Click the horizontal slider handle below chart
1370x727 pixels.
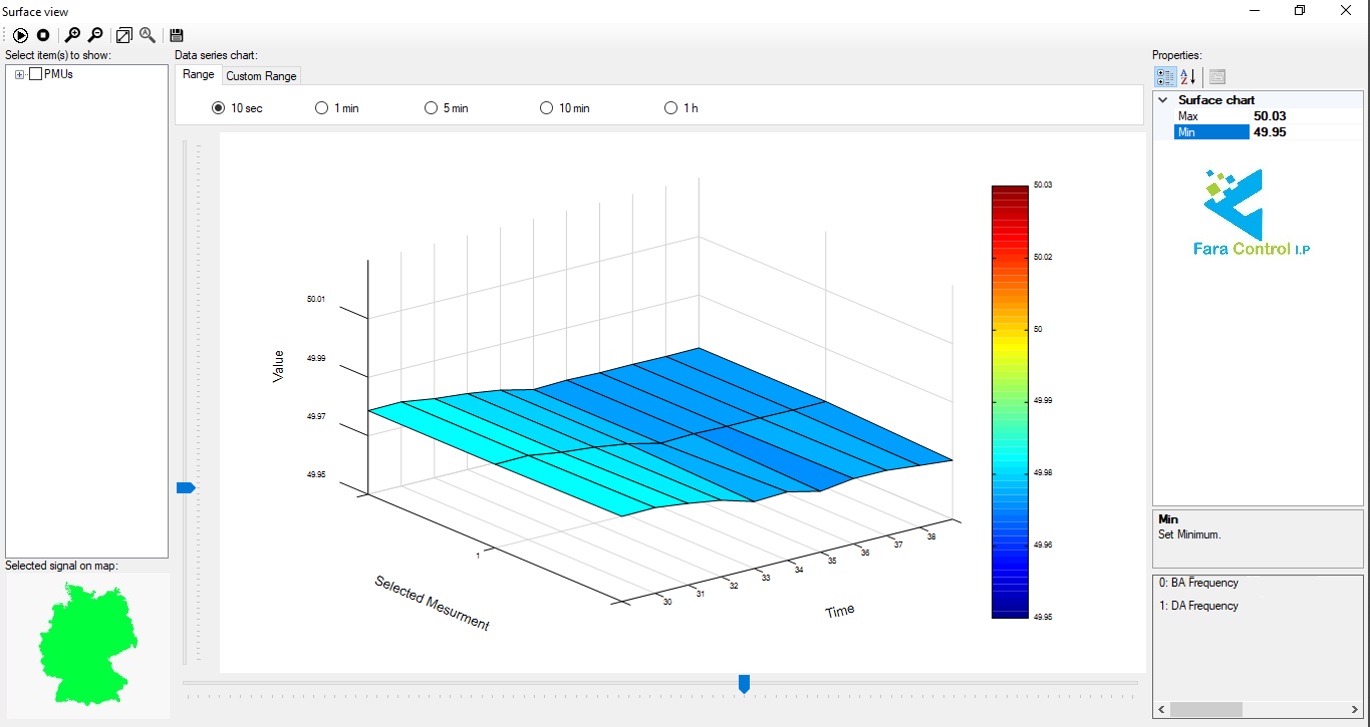click(744, 683)
